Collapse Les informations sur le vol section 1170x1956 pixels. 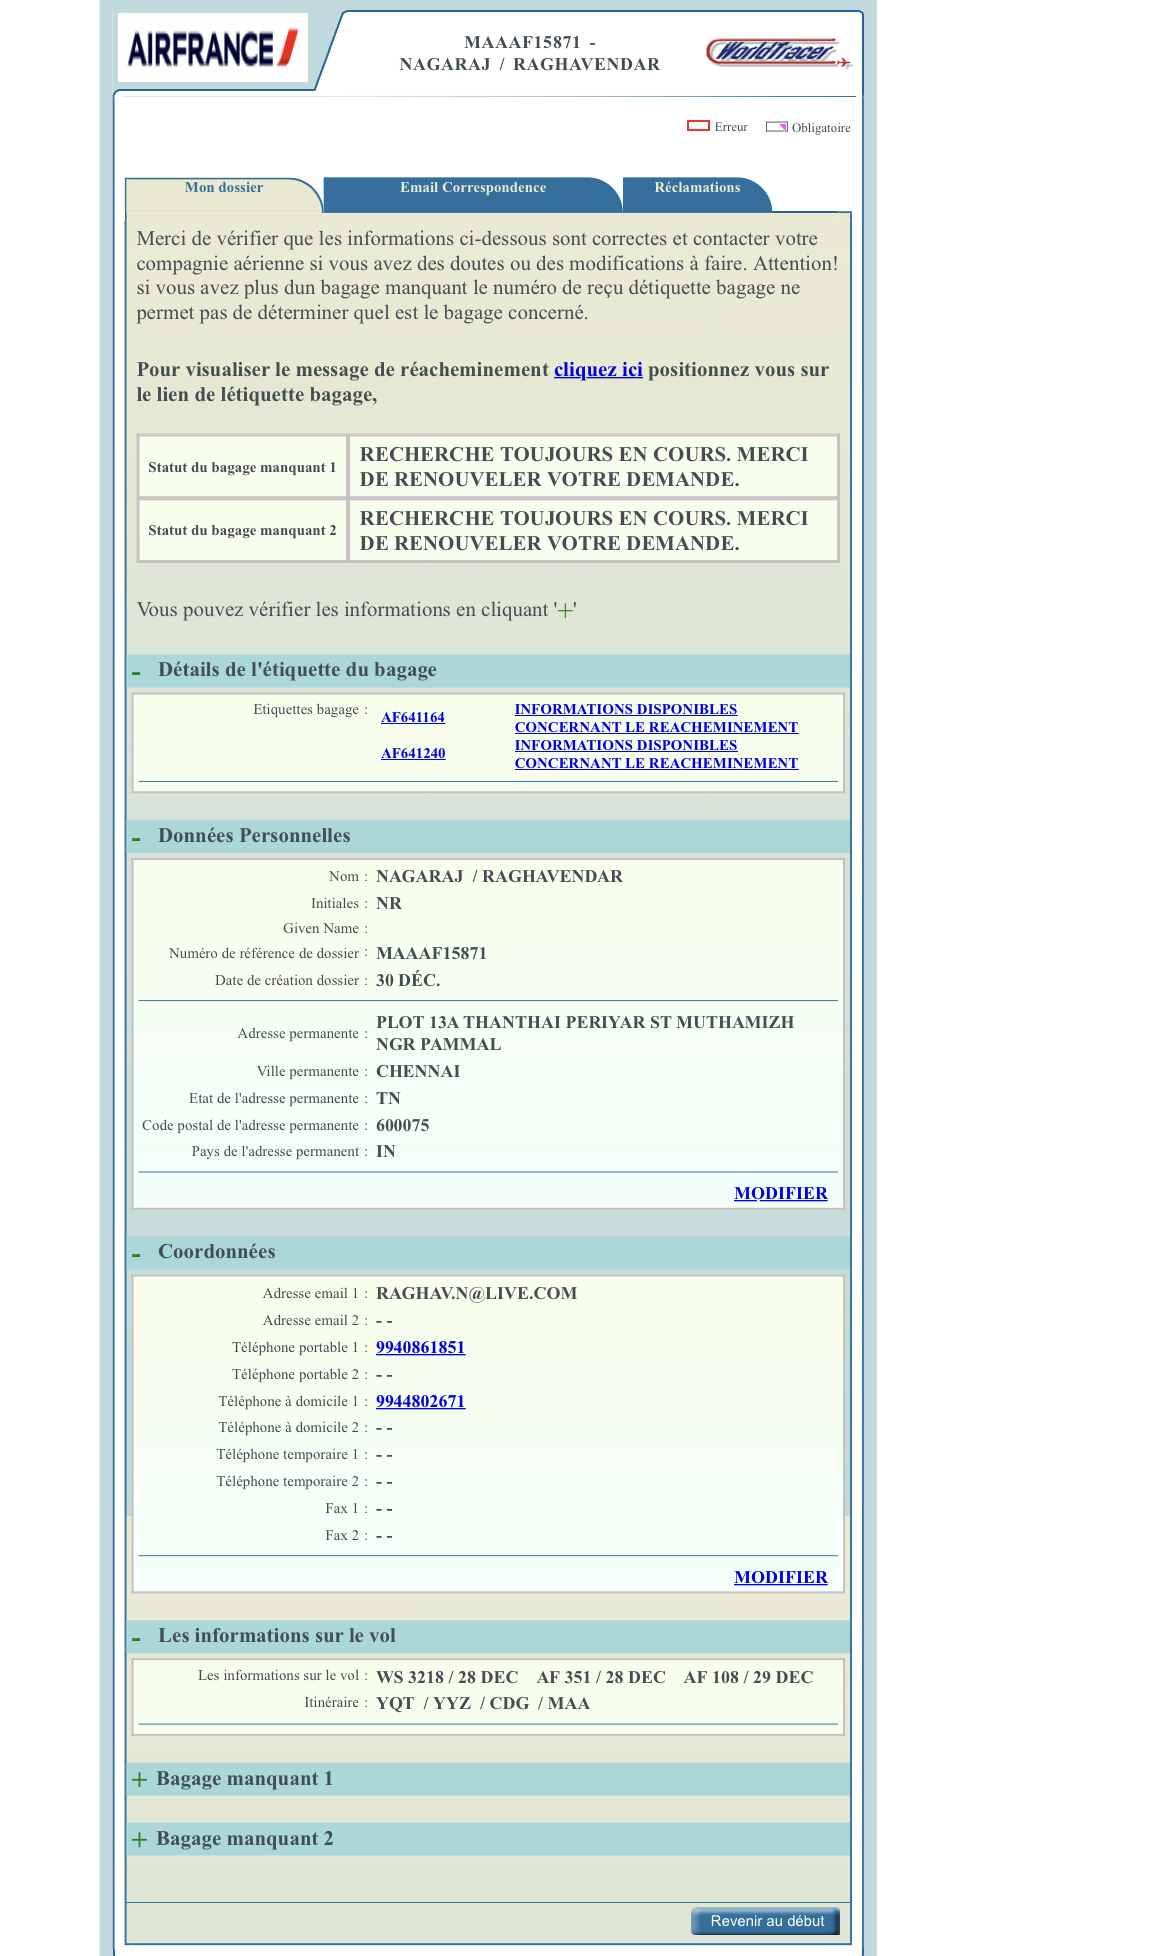[137, 1638]
